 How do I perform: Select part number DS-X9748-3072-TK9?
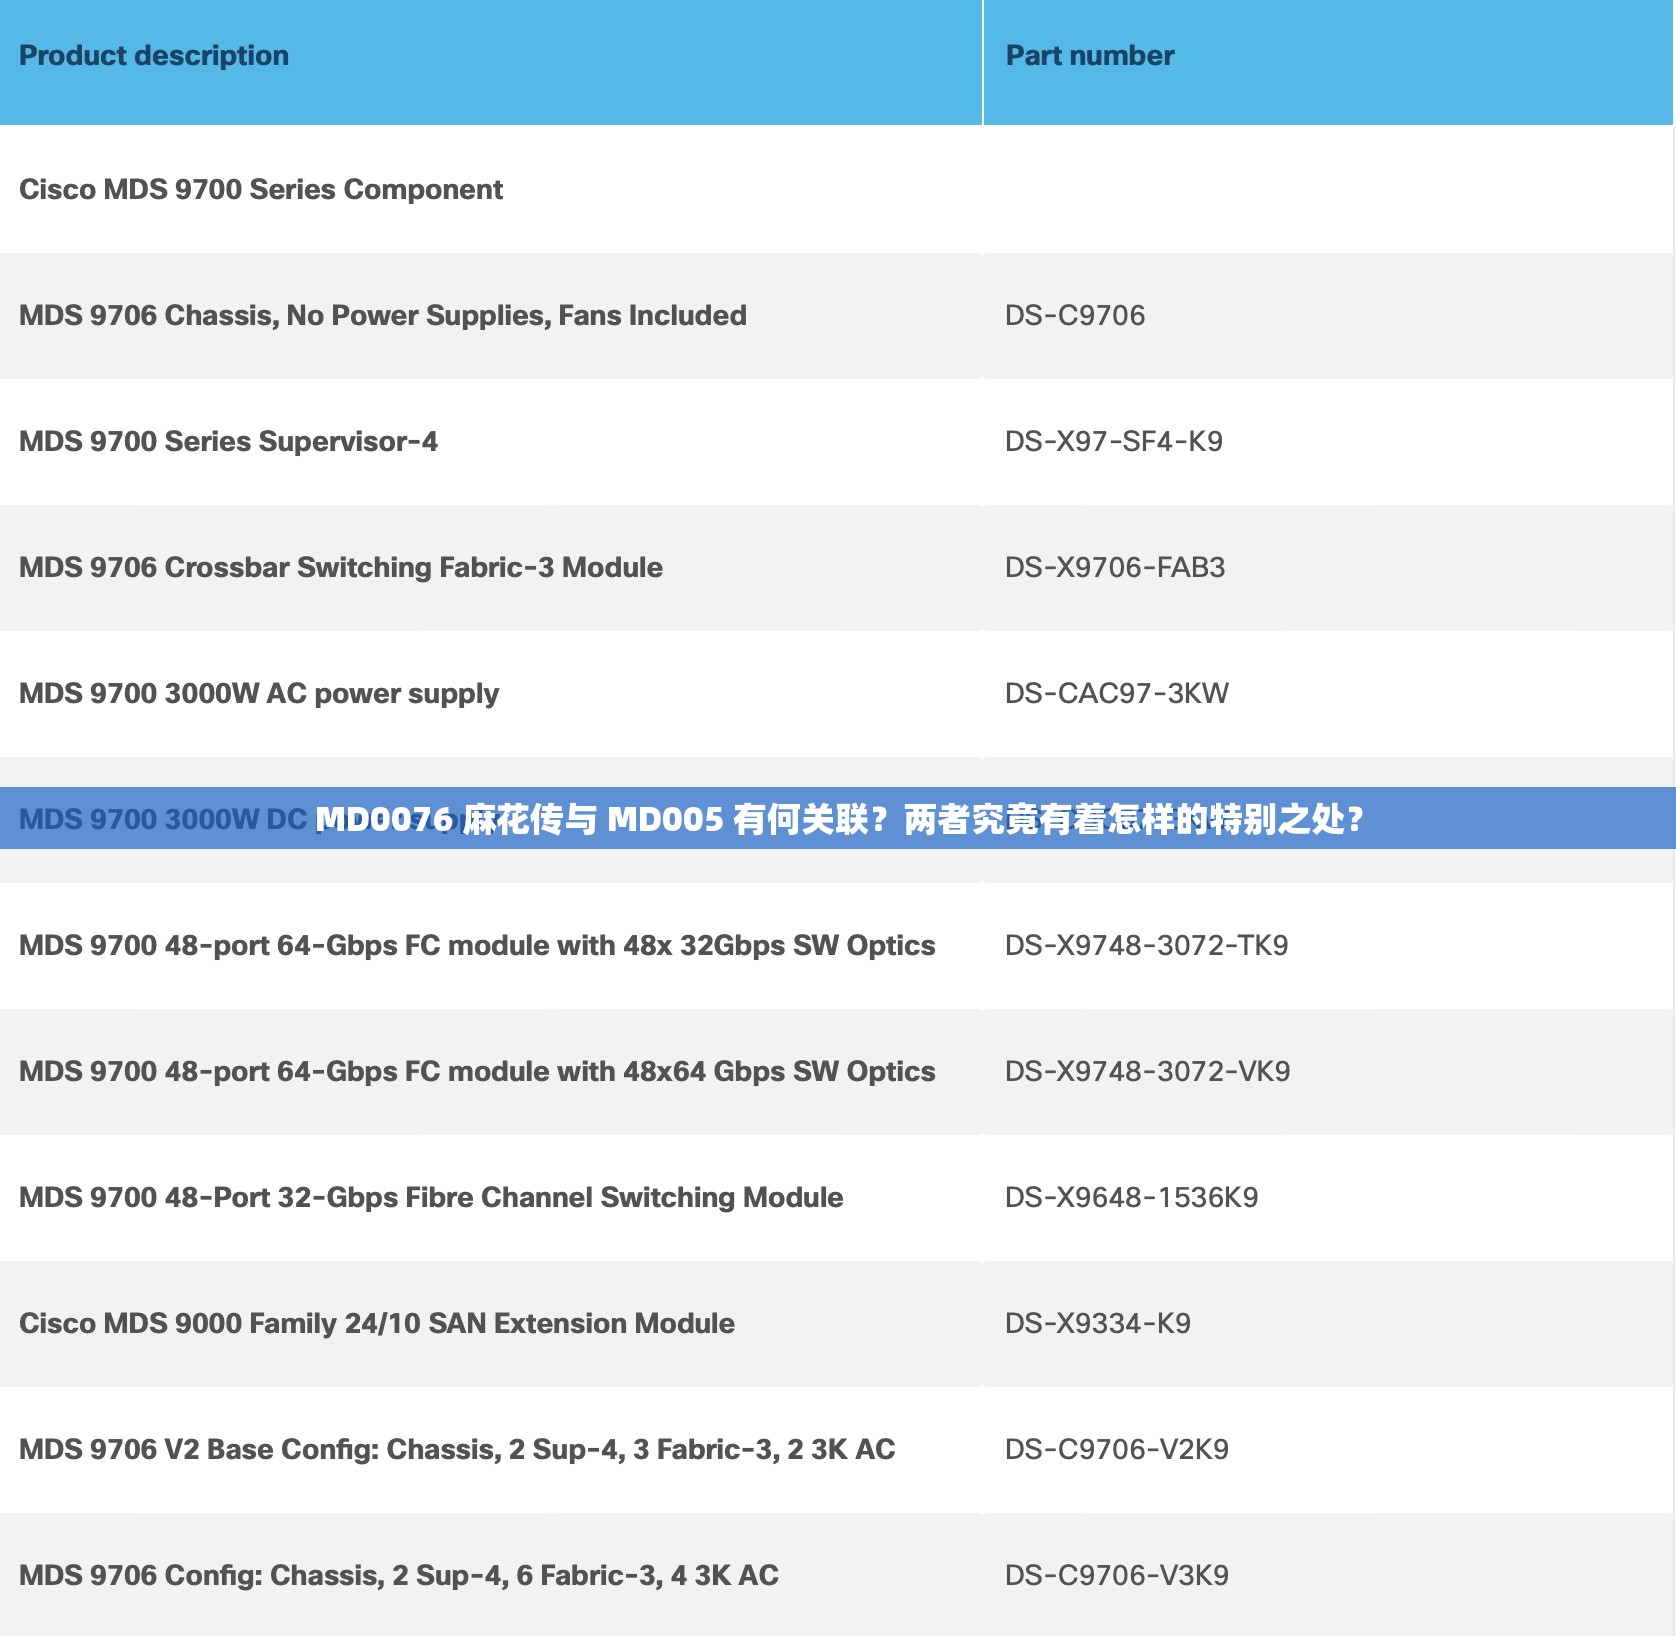point(1147,946)
